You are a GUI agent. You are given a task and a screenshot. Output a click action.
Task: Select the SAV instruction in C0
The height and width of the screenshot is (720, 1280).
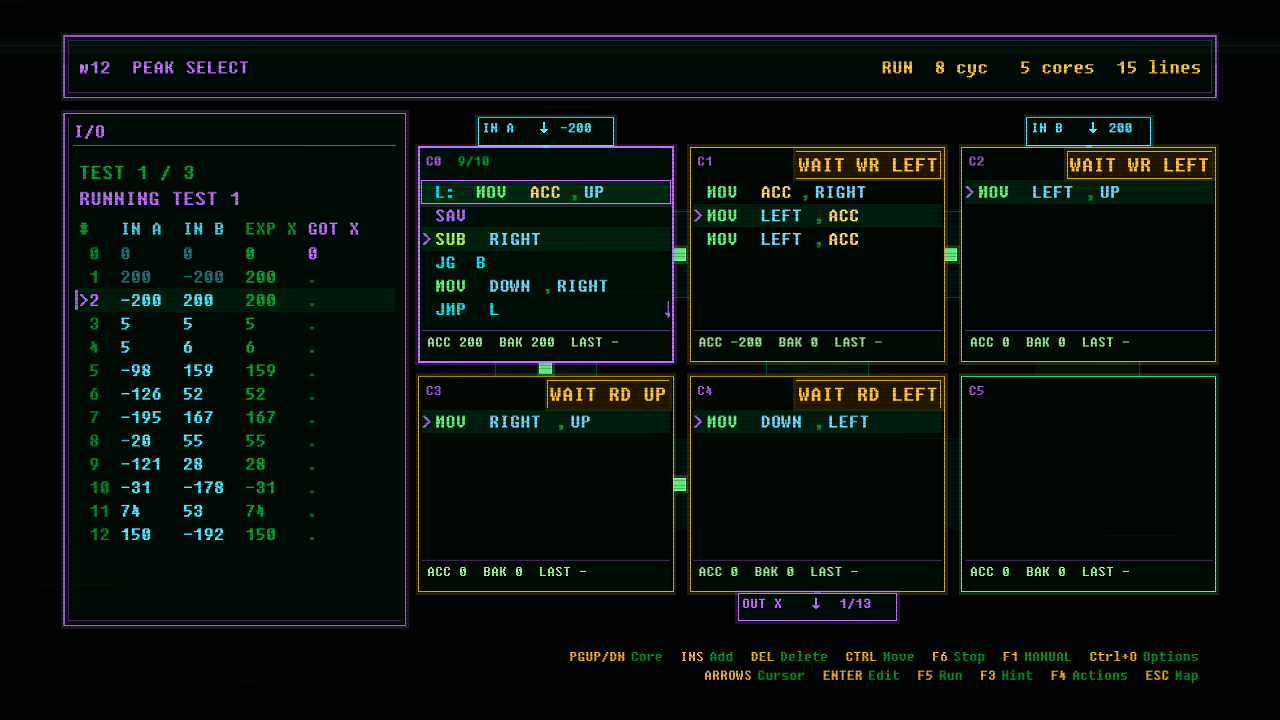(546, 216)
